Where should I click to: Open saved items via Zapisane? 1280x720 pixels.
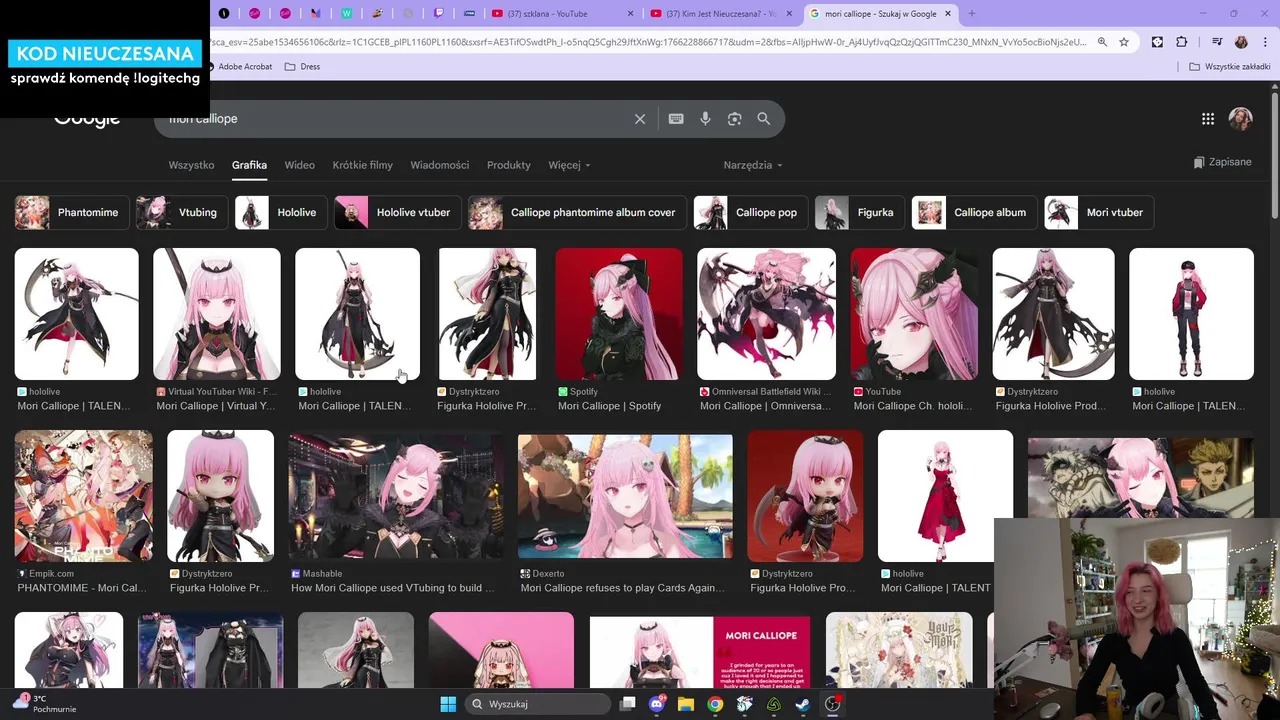(1222, 162)
